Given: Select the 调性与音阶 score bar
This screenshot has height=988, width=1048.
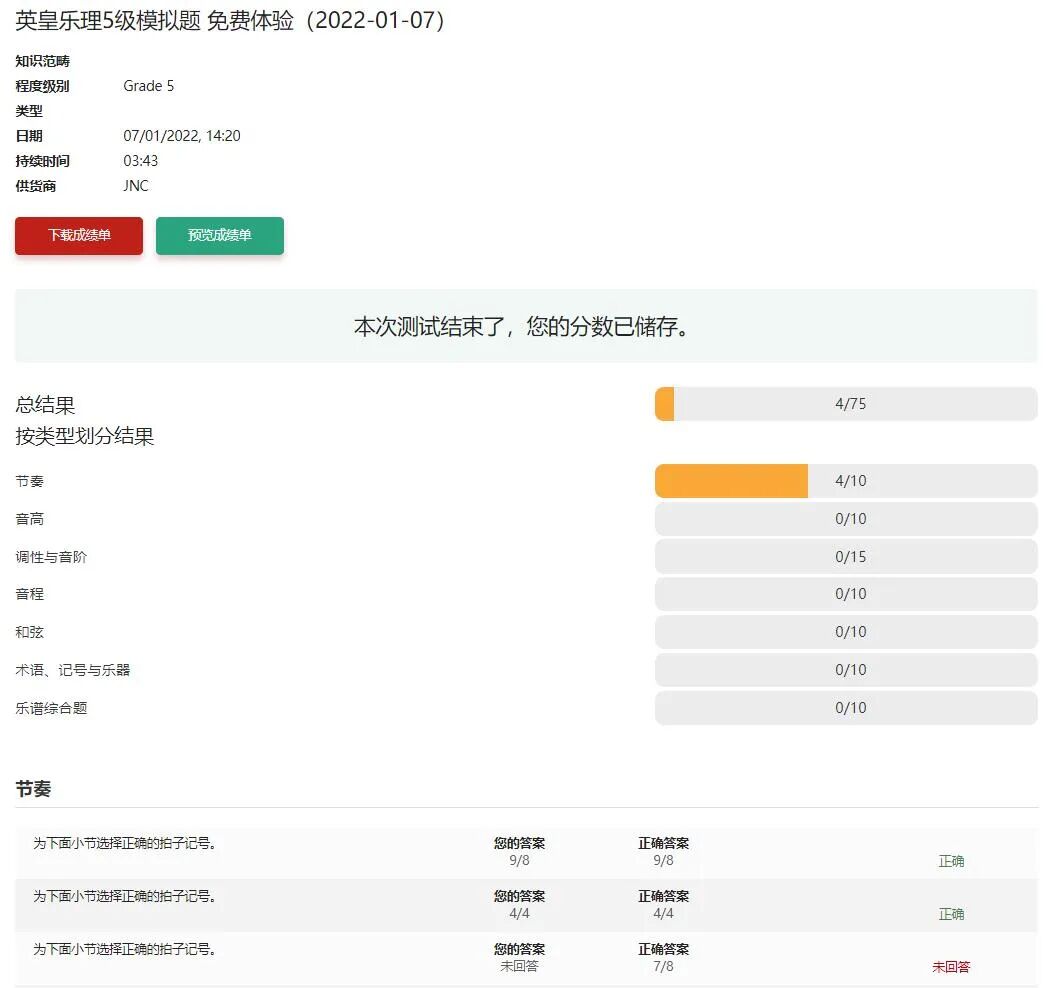Looking at the screenshot, I should tap(846, 556).
